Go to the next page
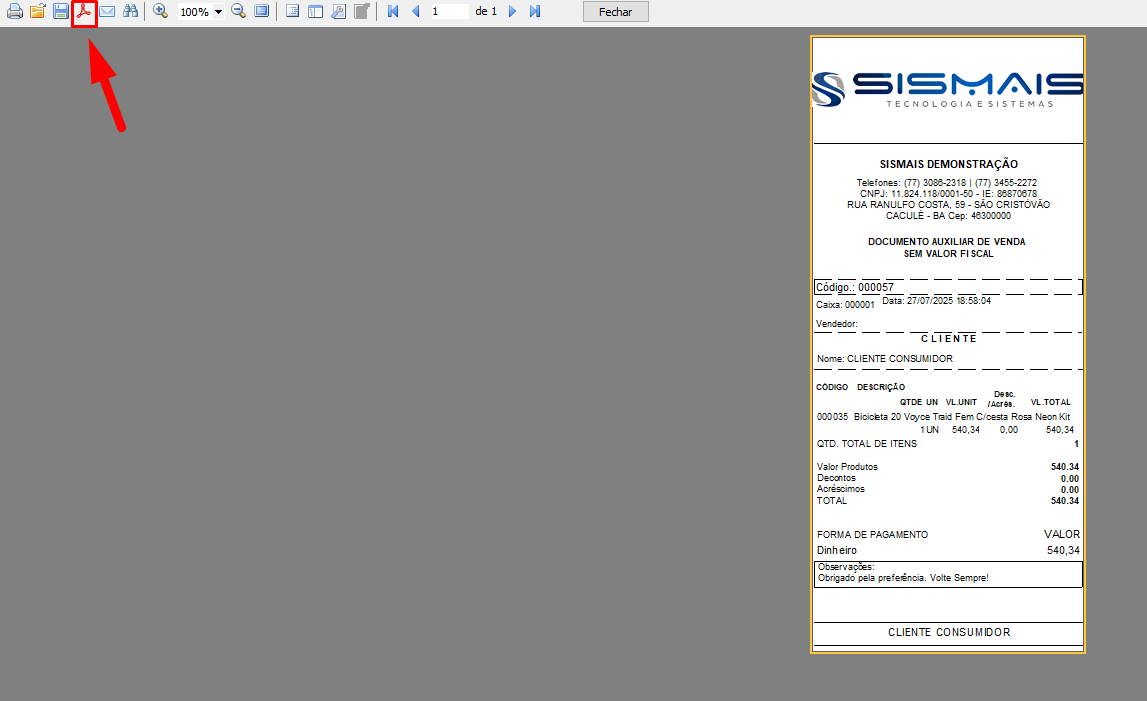The height and width of the screenshot is (701, 1147). click(512, 12)
